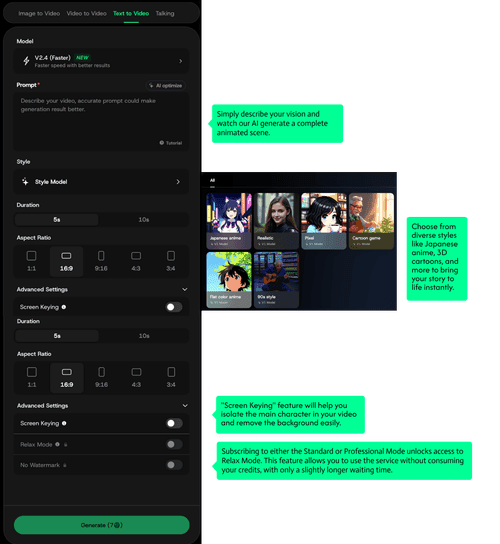This screenshot has width=500, height=544.
Task: Pick 16:9 in Aspect Ratio nearest Relax Mode
Action: click(67, 377)
